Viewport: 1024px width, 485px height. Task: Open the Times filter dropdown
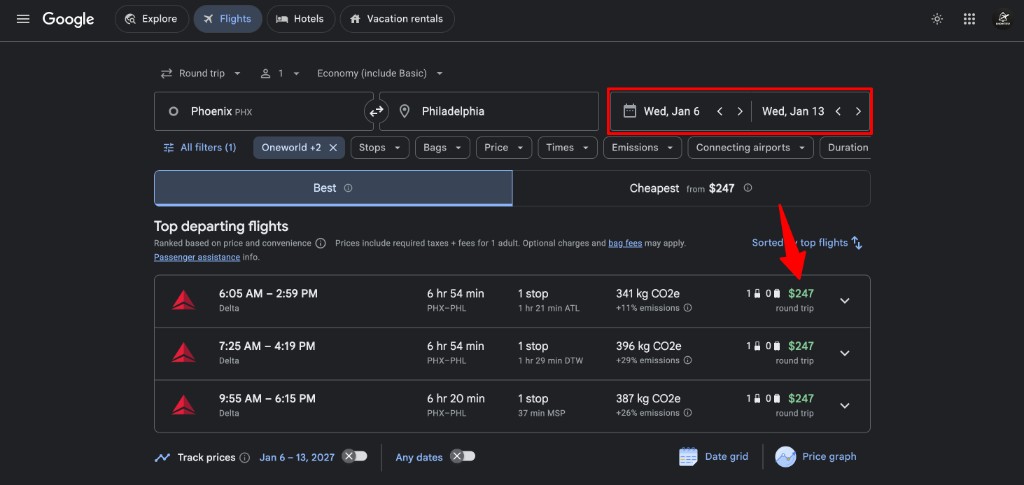tap(568, 148)
